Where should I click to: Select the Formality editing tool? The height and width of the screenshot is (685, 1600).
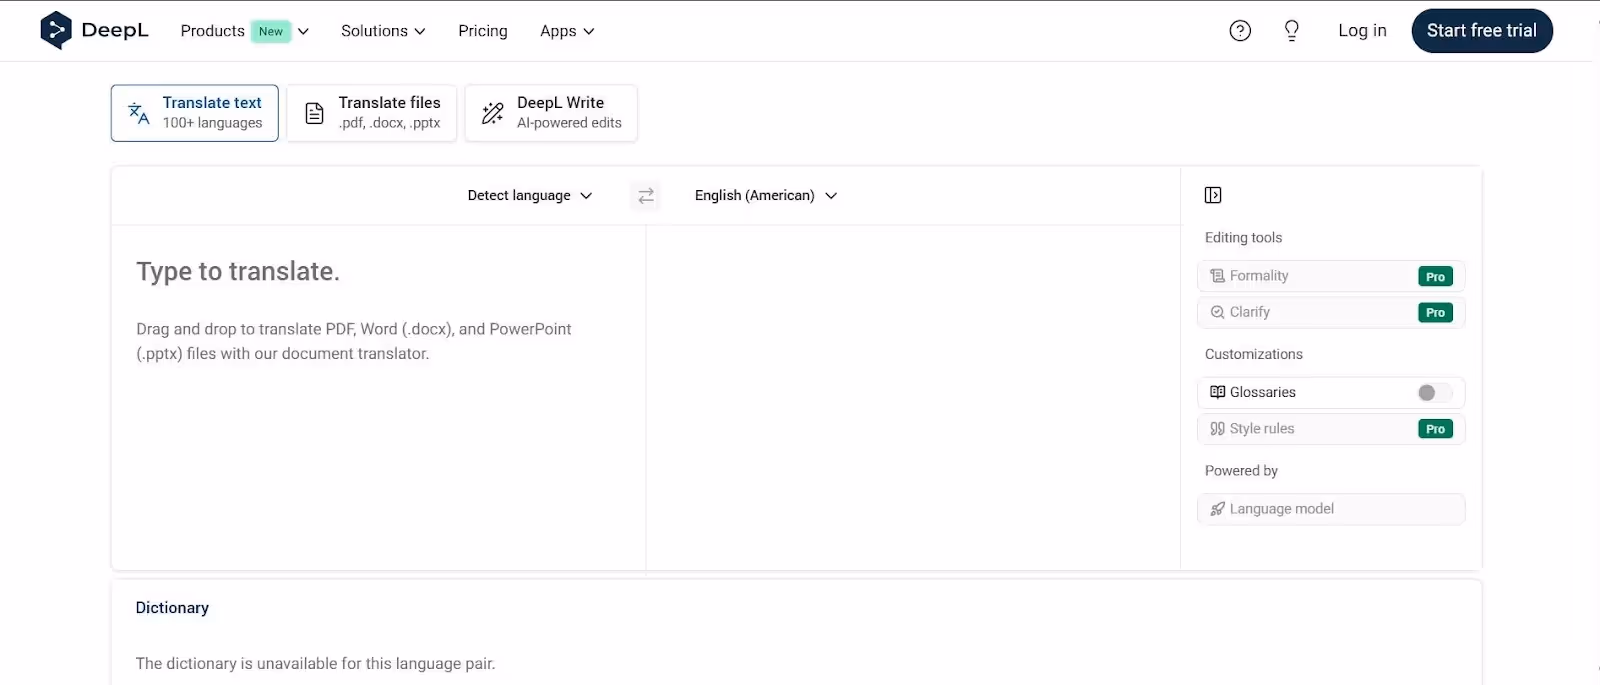pyautogui.click(x=1330, y=275)
